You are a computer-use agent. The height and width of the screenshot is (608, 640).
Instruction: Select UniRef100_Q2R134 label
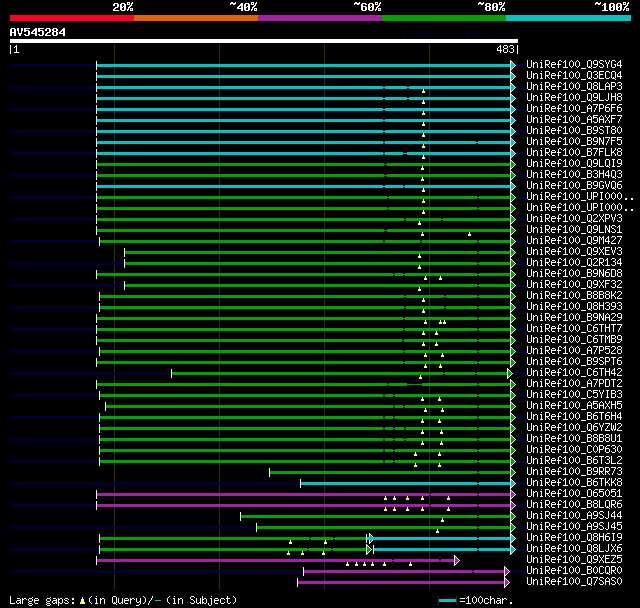[x=574, y=263]
